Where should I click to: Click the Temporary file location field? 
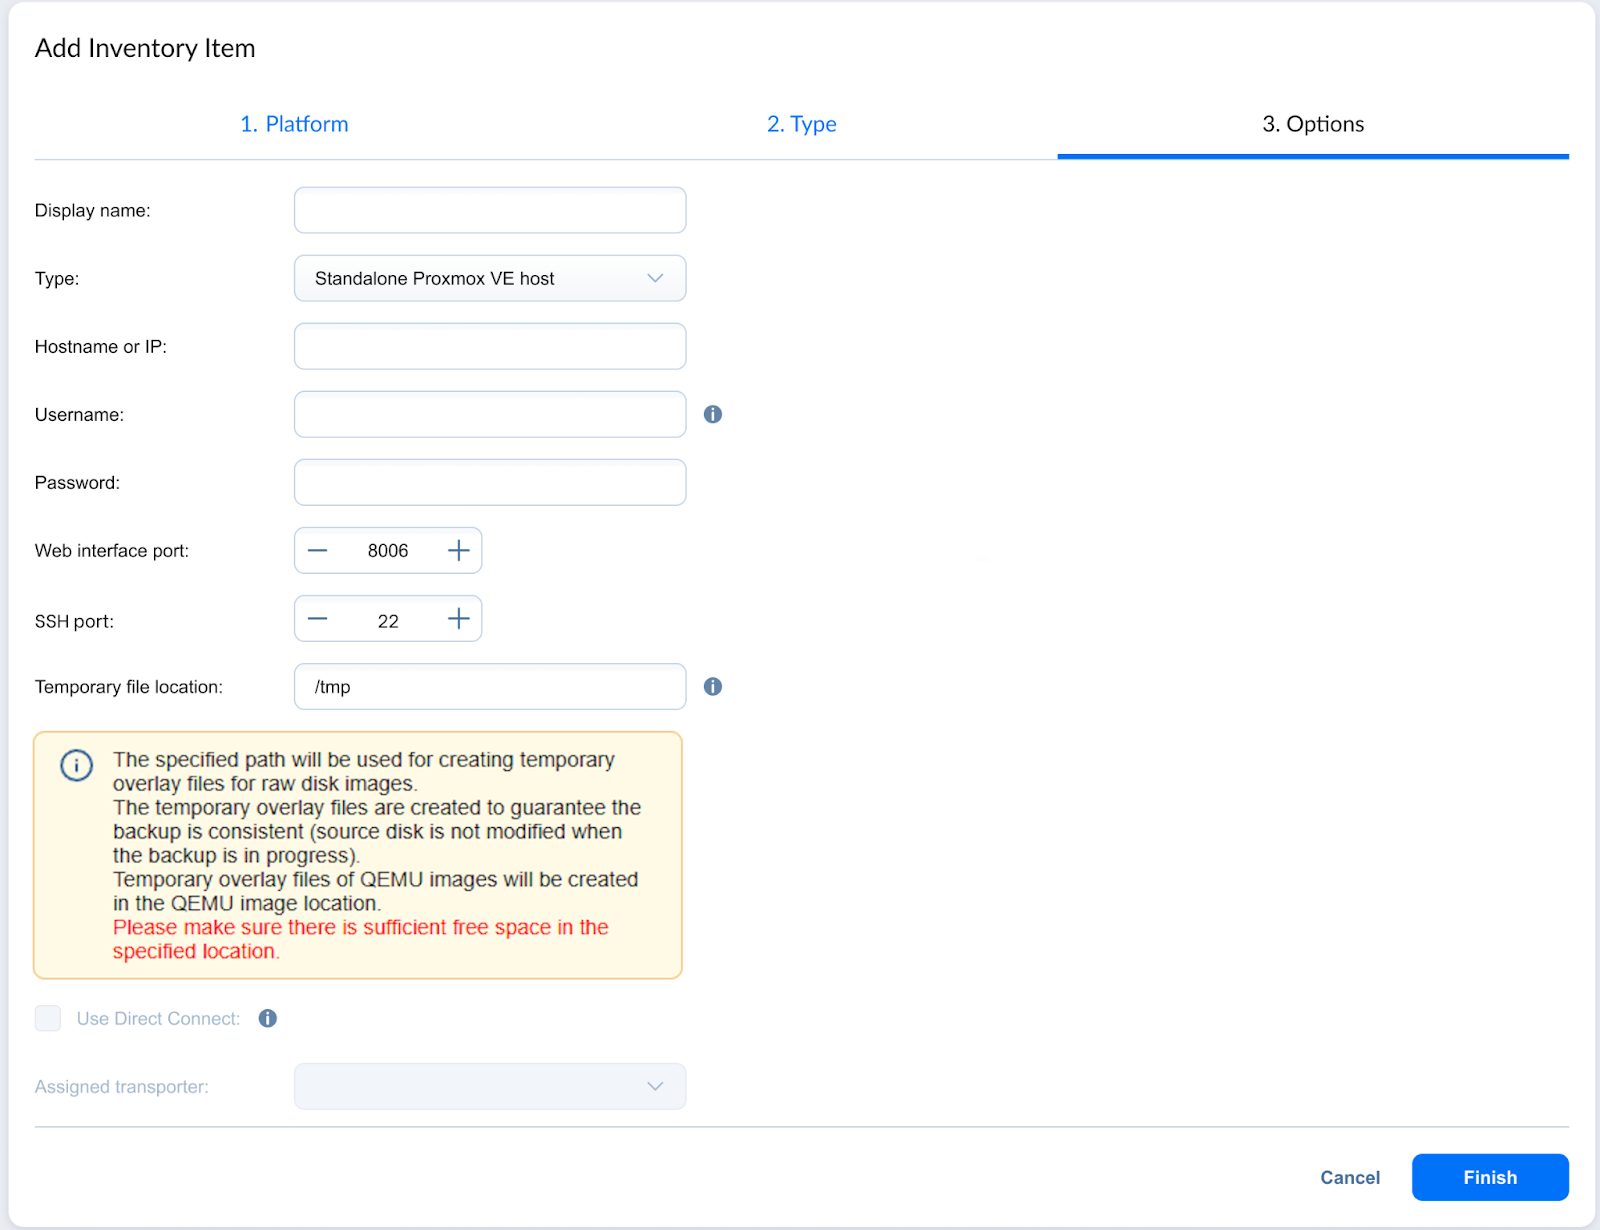pos(490,686)
